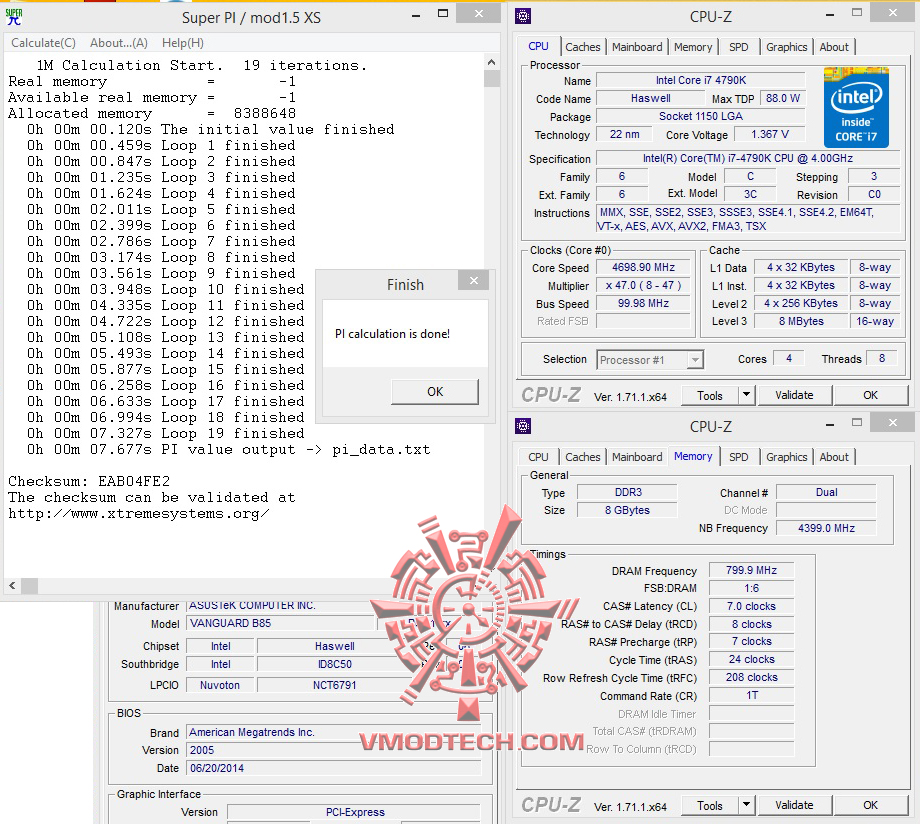This screenshot has width=920, height=824.
Task: Select Caches tab in bottom CPU-Z window
Action: (583, 457)
